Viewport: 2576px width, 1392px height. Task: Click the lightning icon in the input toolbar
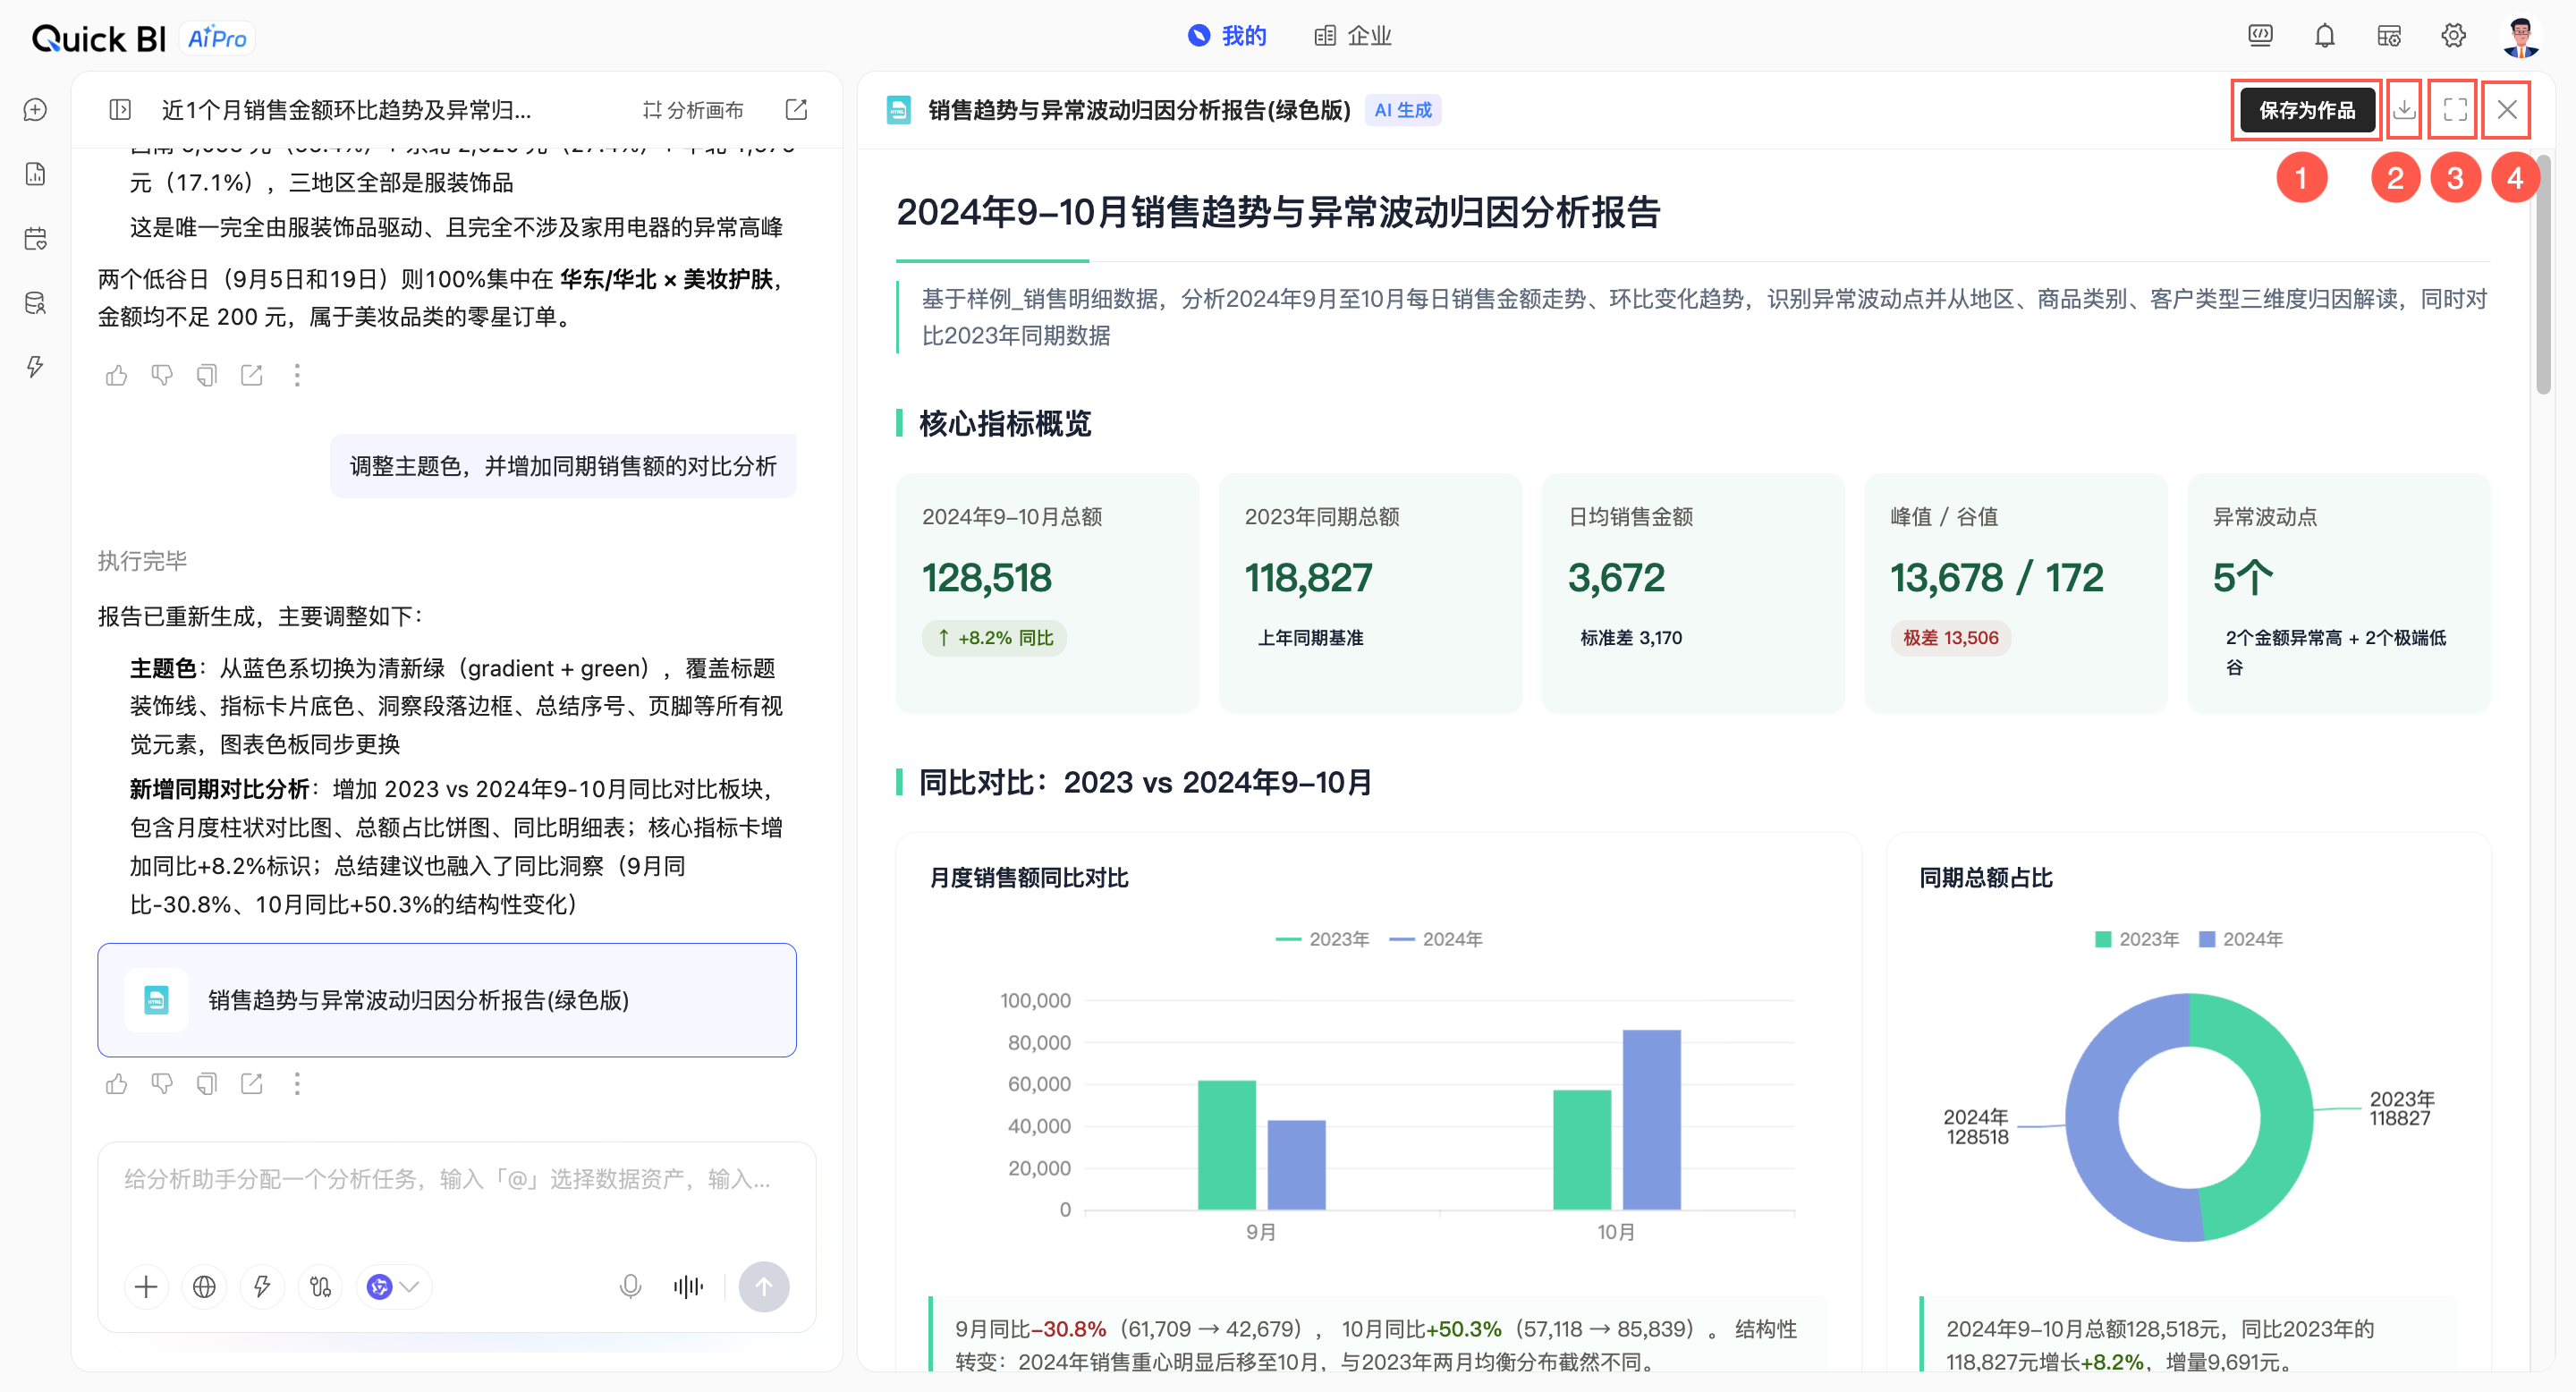click(262, 1287)
